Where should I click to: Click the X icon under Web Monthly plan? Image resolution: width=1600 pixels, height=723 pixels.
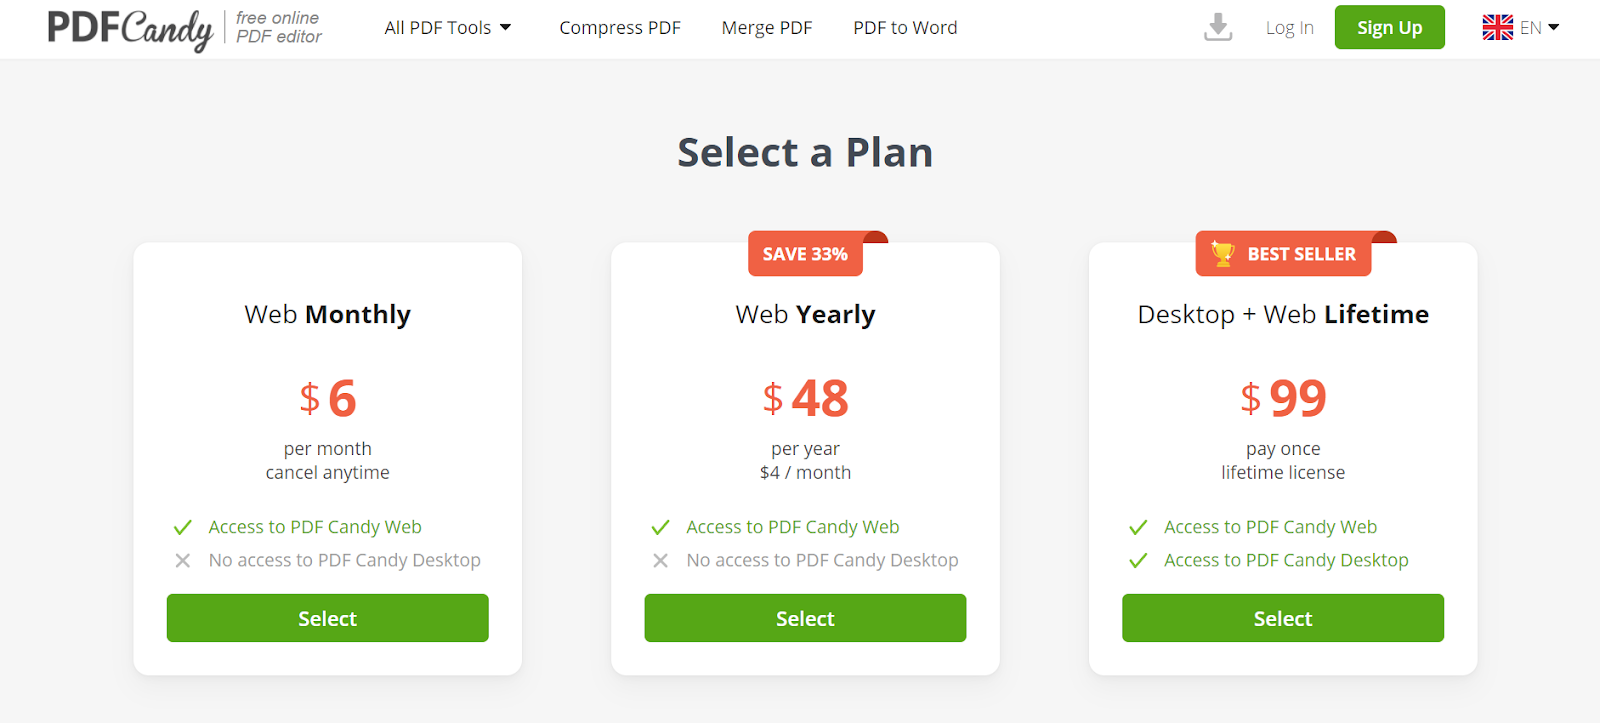(x=183, y=561)
